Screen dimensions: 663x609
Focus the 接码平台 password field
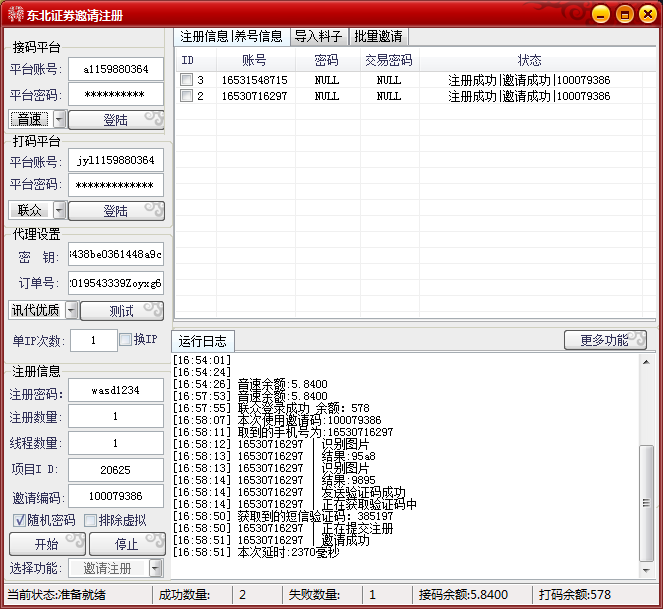(x=116, y=94)
